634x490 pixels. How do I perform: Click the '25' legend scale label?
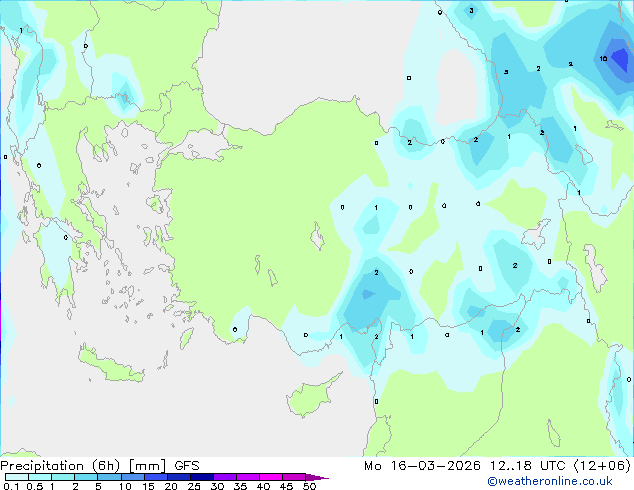click(x=194, y=486)
